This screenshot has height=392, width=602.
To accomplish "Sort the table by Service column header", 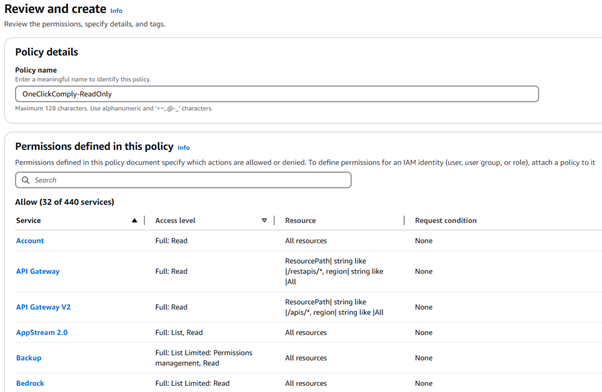I will click(x=28, y=220).
